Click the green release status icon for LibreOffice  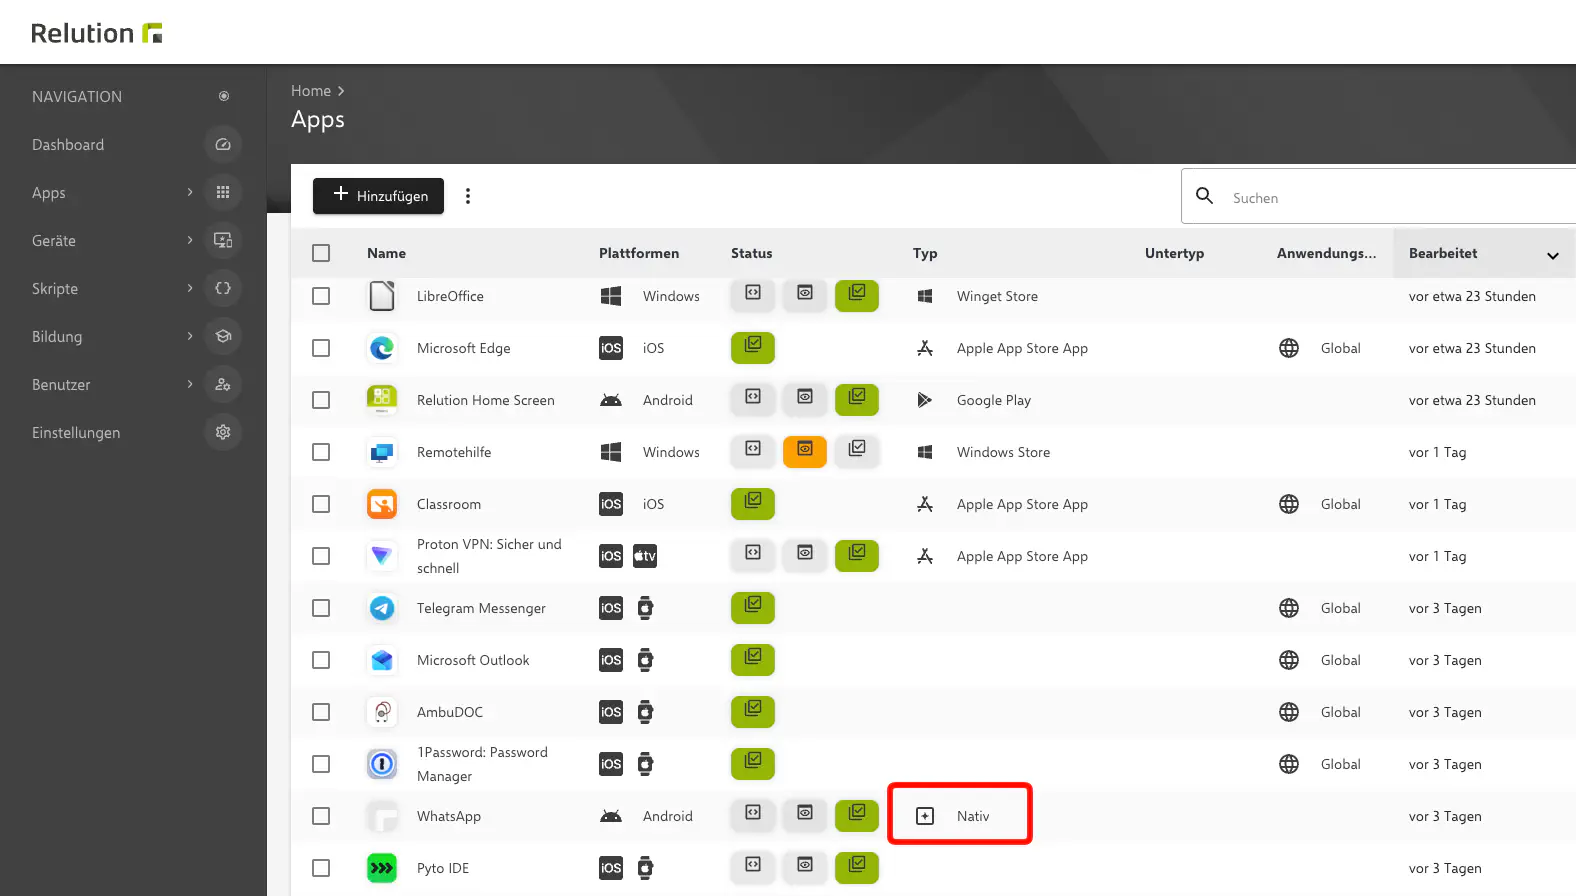point(857,295)
